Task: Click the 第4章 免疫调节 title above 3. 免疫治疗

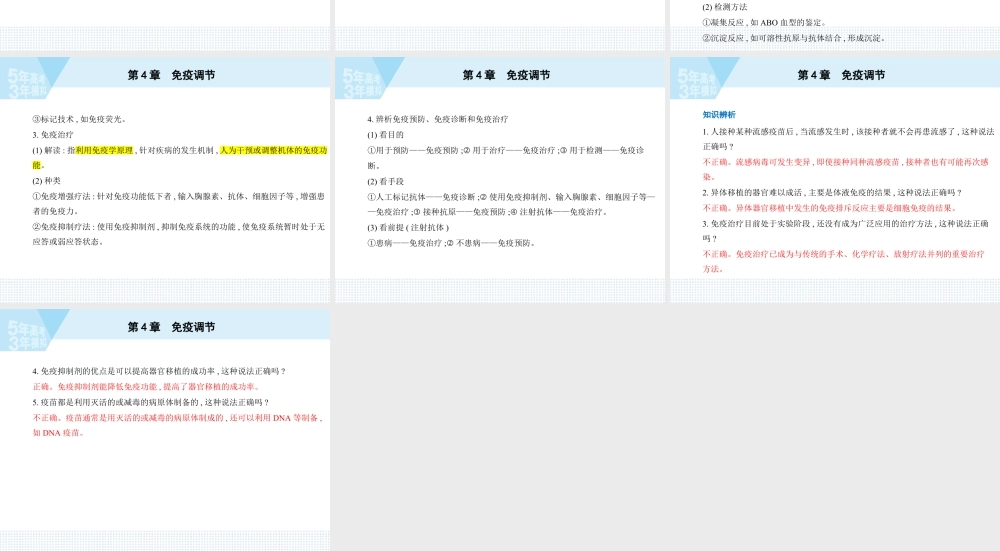Action: 171,75
